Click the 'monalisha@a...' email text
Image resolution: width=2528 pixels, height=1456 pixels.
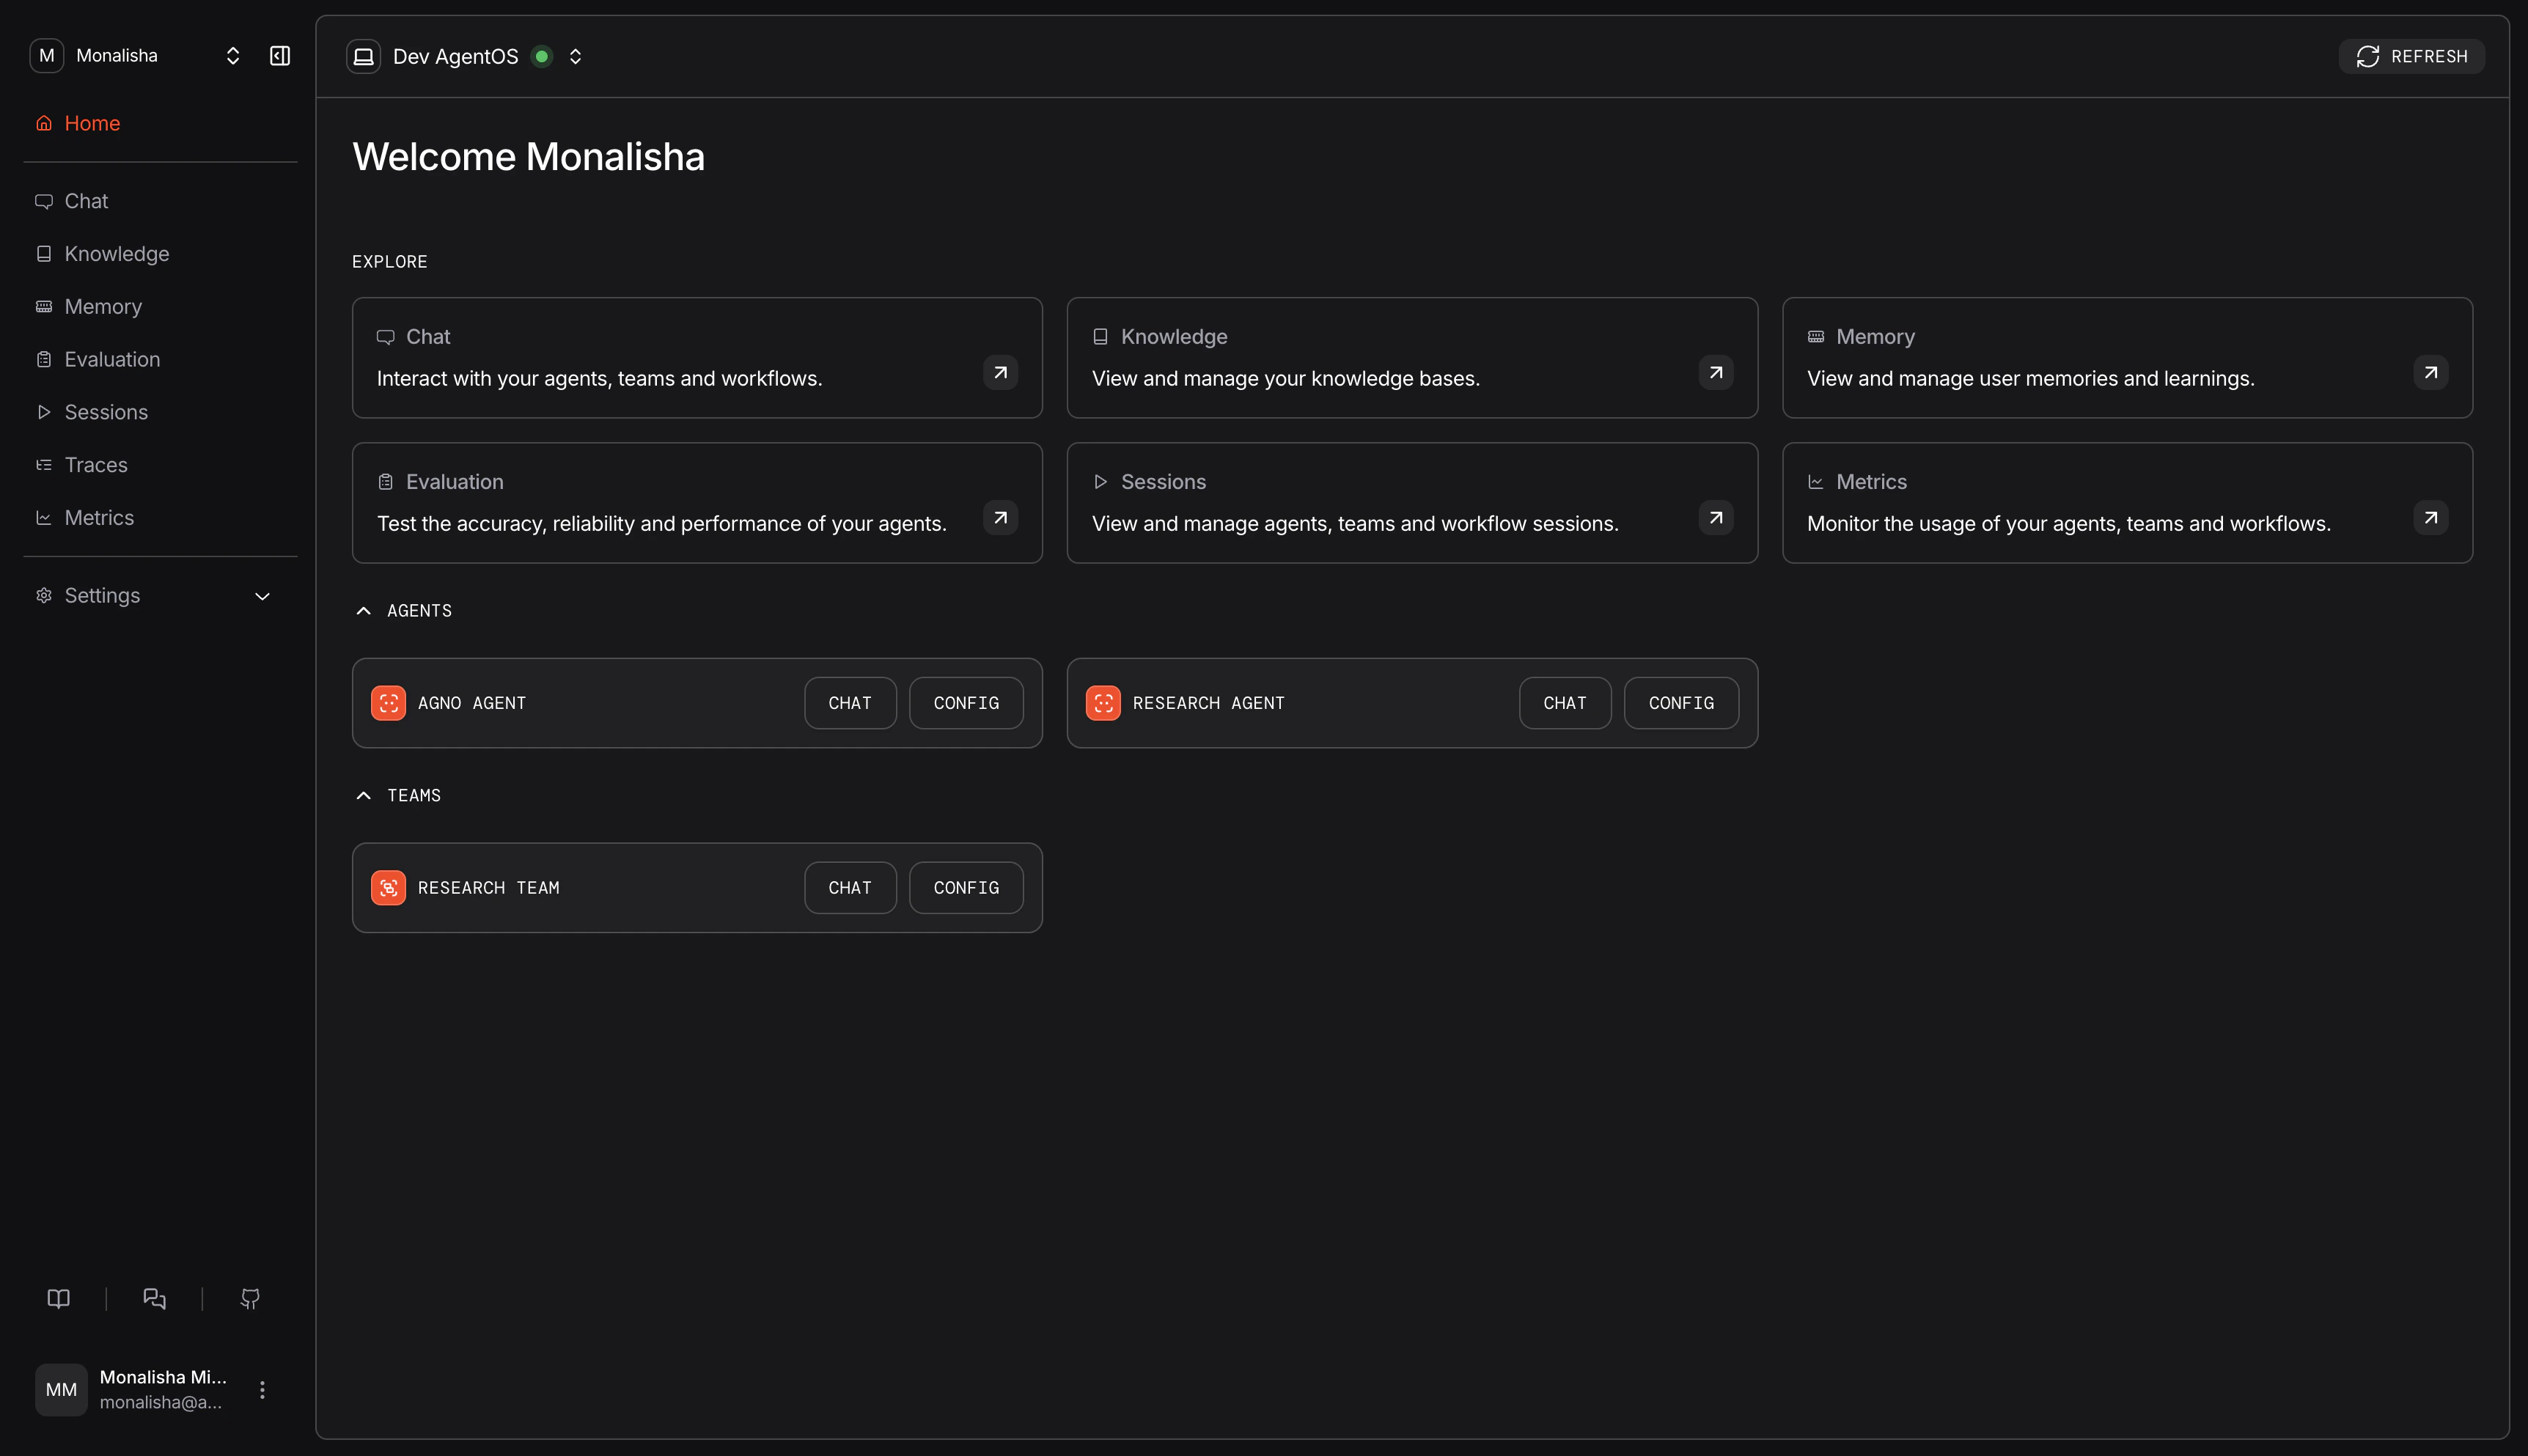coord(161,1402)
